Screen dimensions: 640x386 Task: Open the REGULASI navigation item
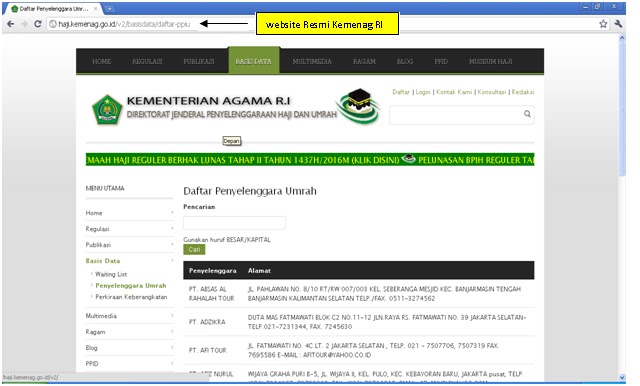147,62
